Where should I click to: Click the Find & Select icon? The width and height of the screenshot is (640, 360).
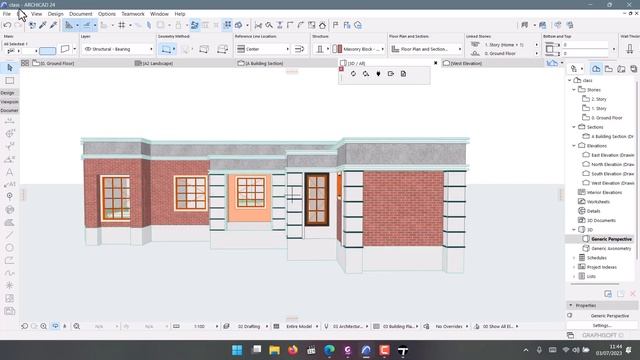(x=32, y=25)
